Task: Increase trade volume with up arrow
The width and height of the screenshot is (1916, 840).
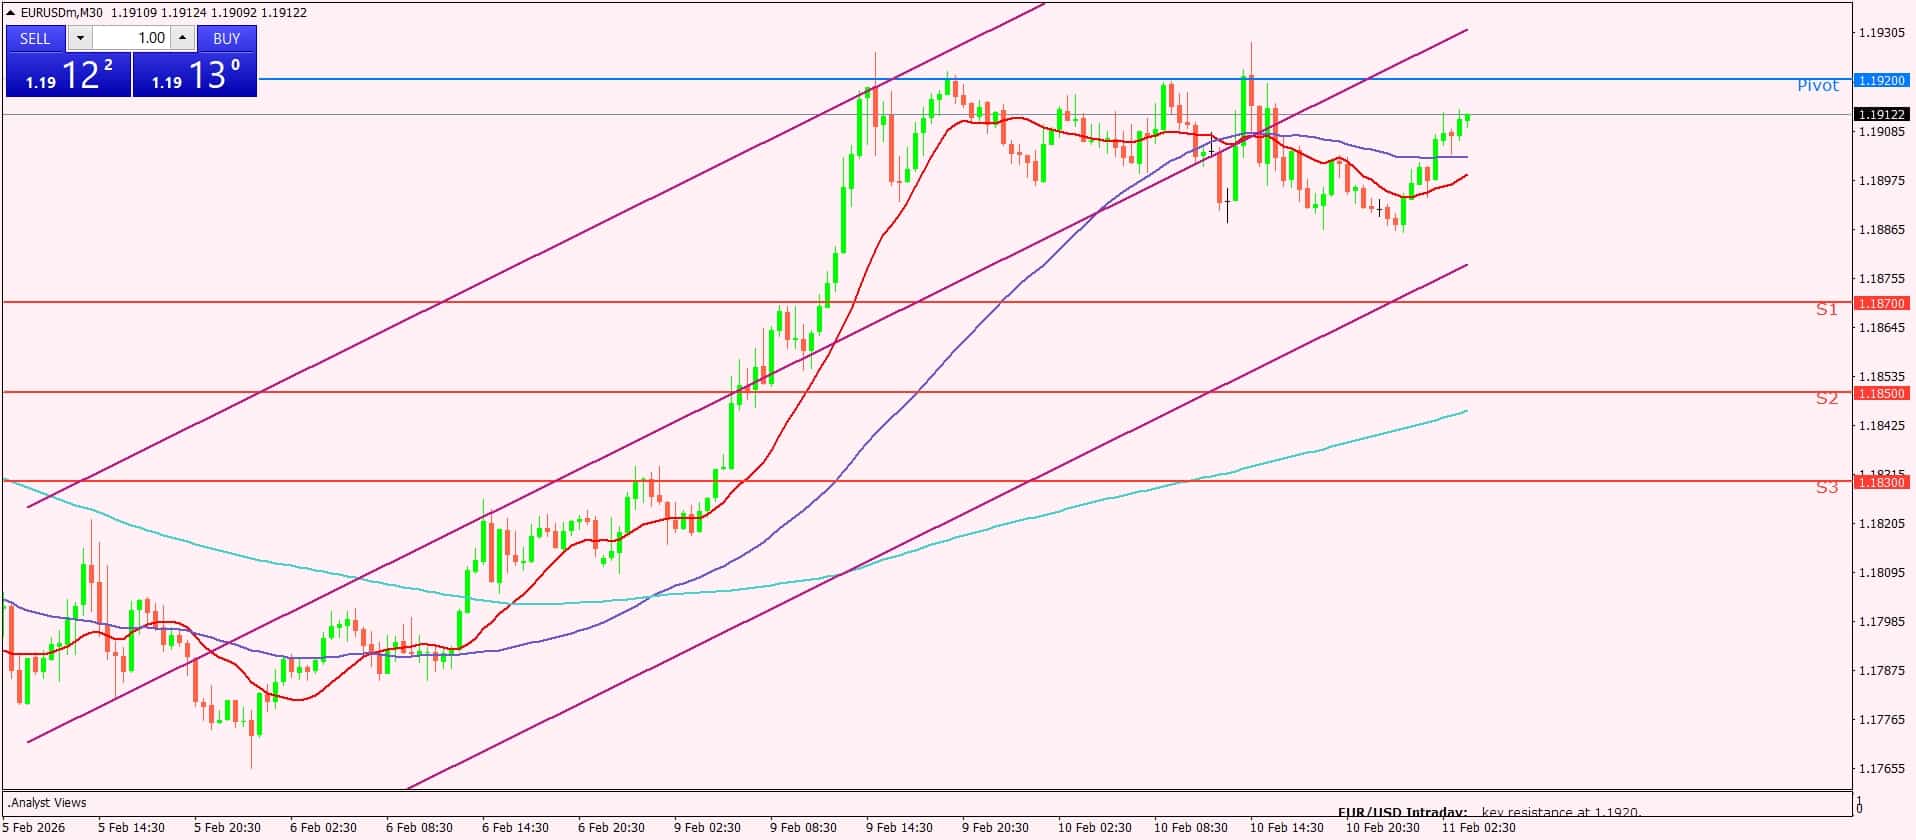Action: tap(182, 38)
